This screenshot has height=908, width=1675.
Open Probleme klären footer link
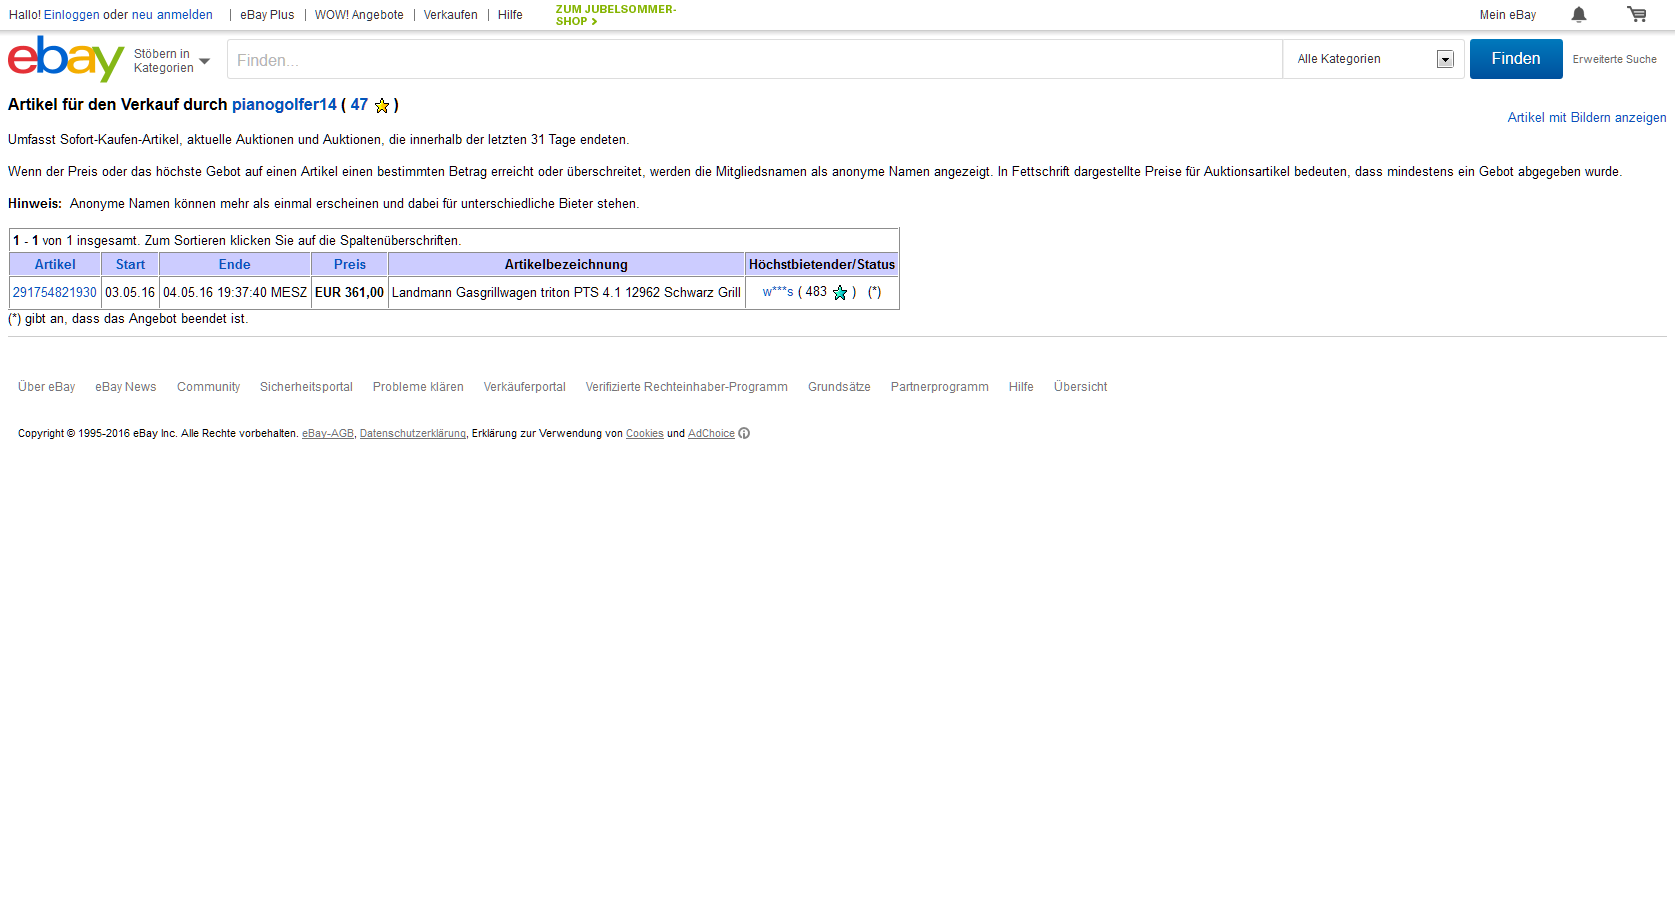tap(418, 387)
